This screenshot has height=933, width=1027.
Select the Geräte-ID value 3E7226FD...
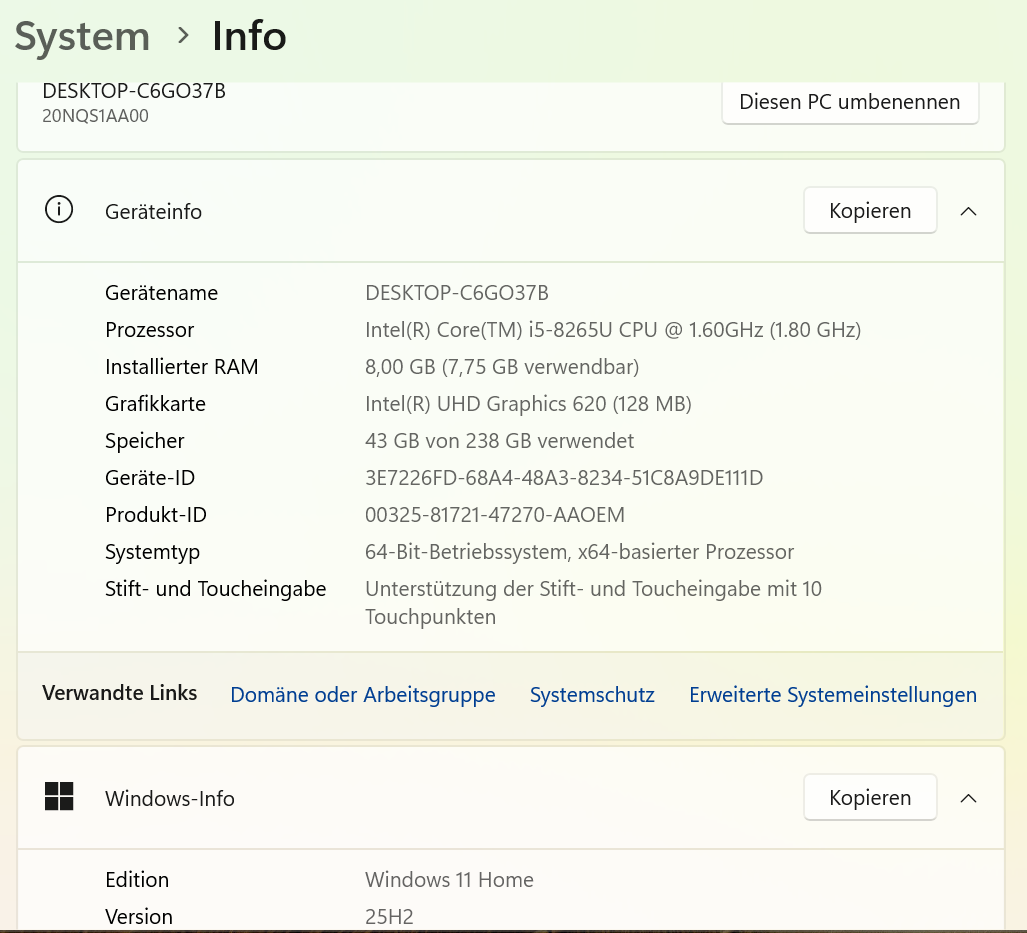[x=564, y=478]
